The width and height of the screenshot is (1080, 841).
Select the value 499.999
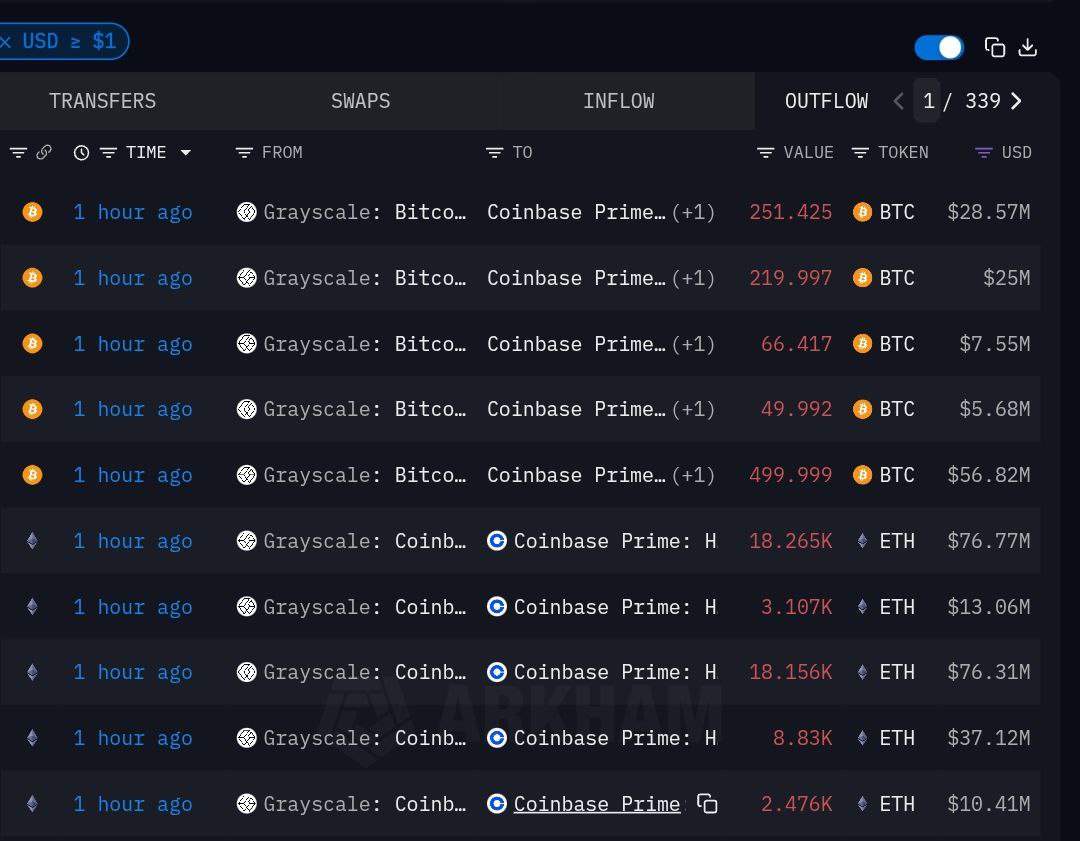click(791, 475)
